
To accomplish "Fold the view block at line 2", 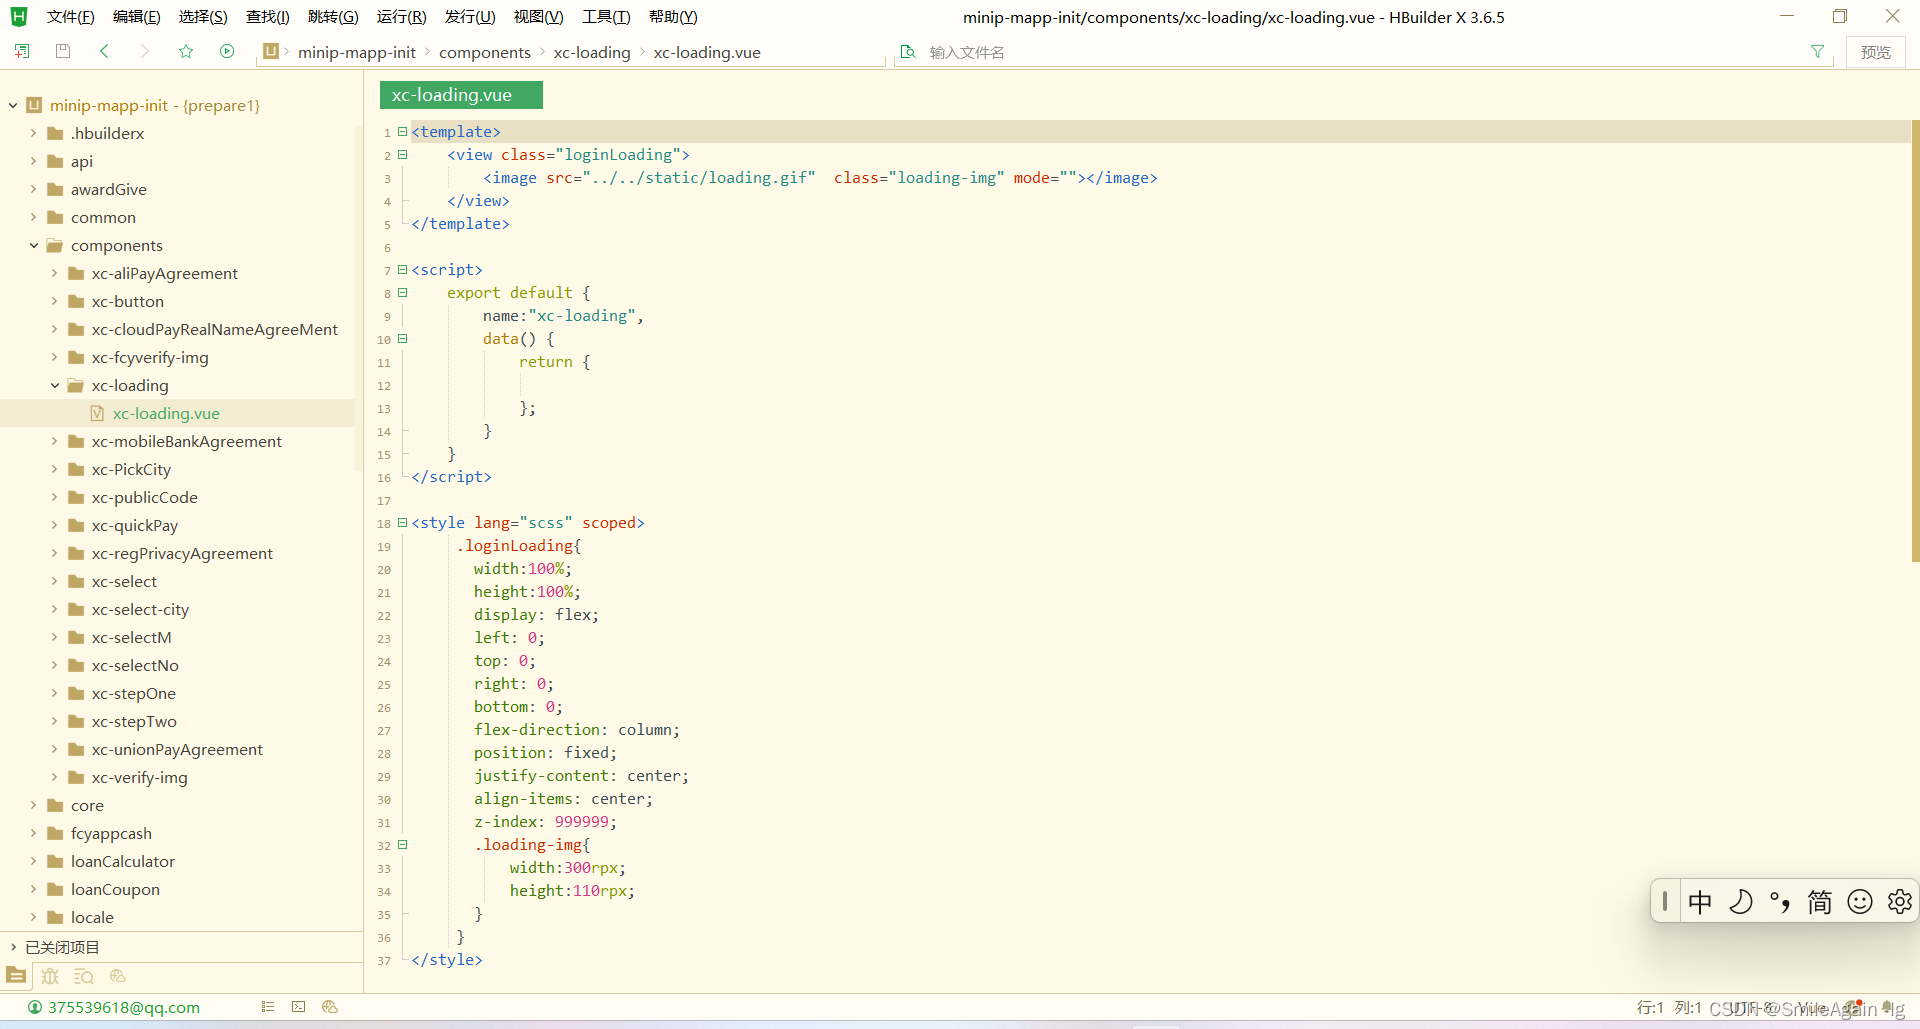I will click(402, 154).
